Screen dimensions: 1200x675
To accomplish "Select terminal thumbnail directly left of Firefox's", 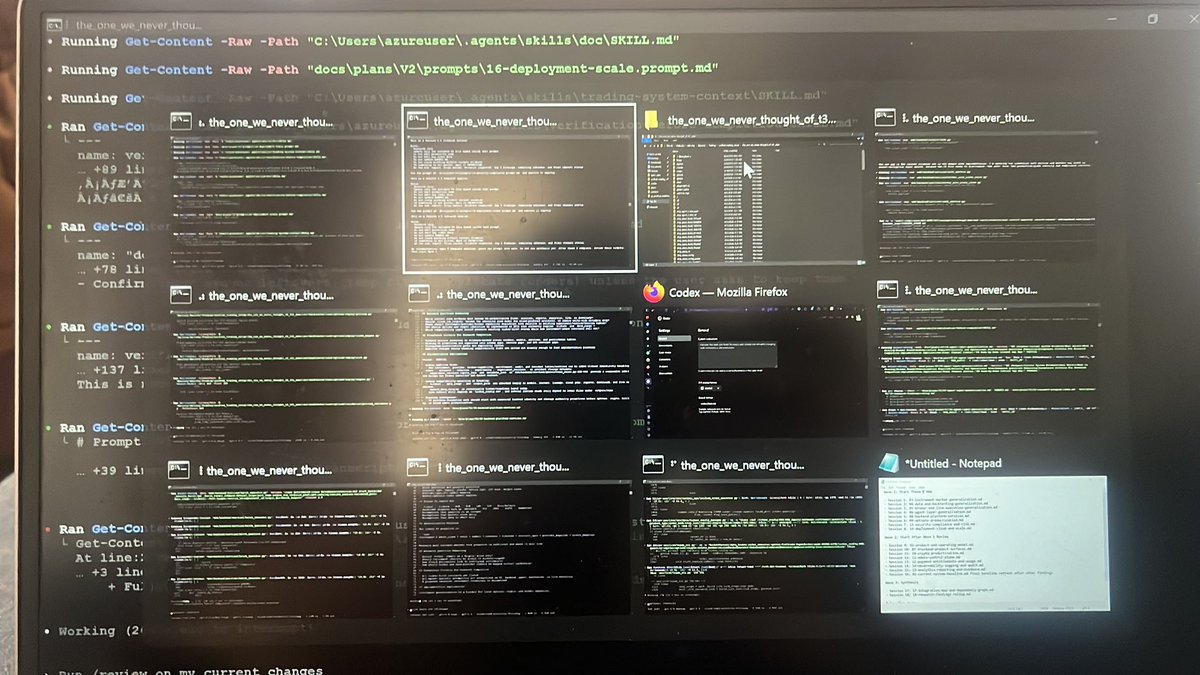I will (x=518, y=373).
